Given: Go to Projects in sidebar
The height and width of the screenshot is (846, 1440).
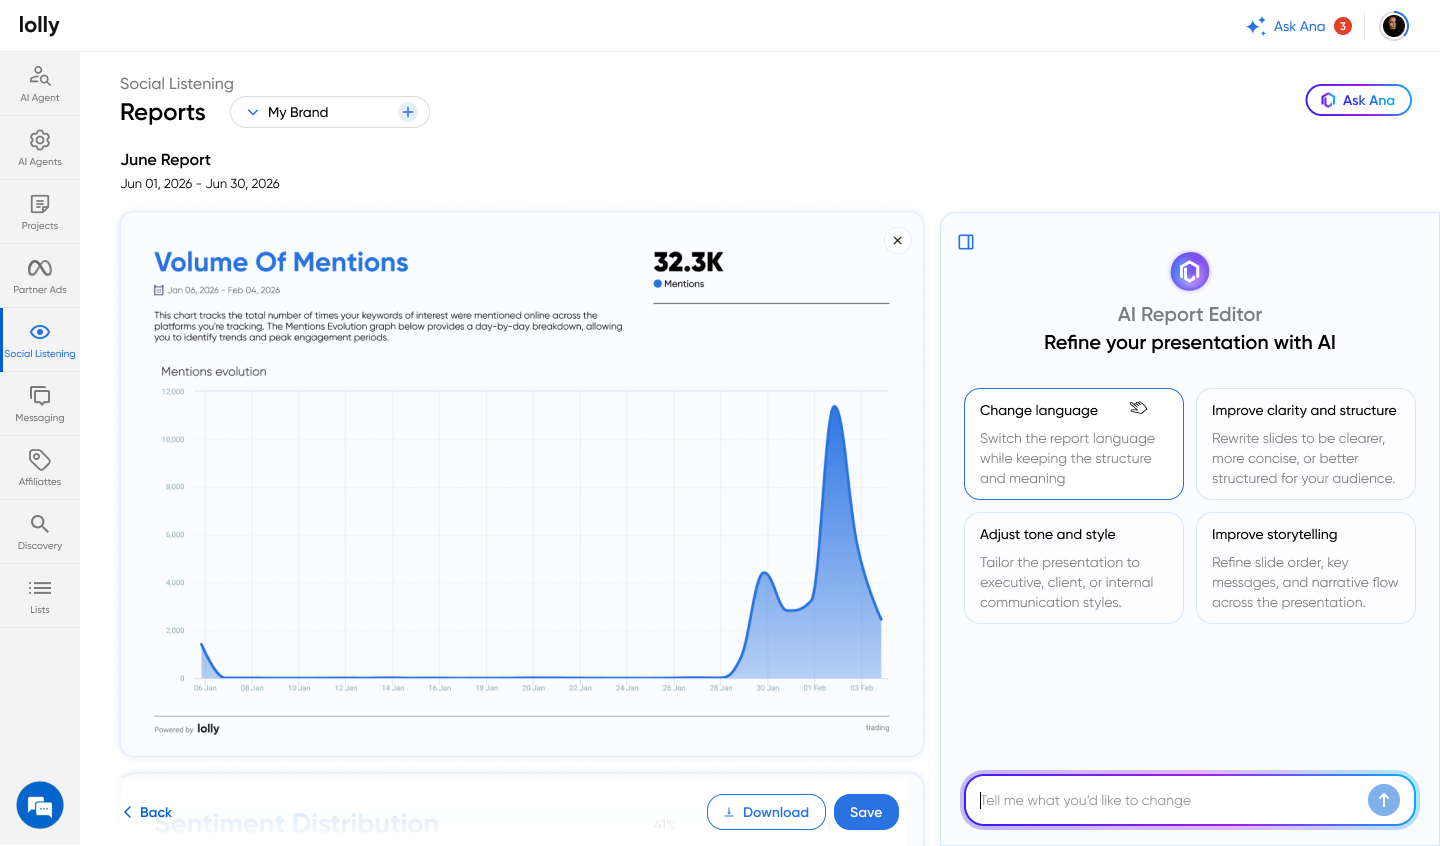Looking at the screenshot, I should click(x=40, y=212).
